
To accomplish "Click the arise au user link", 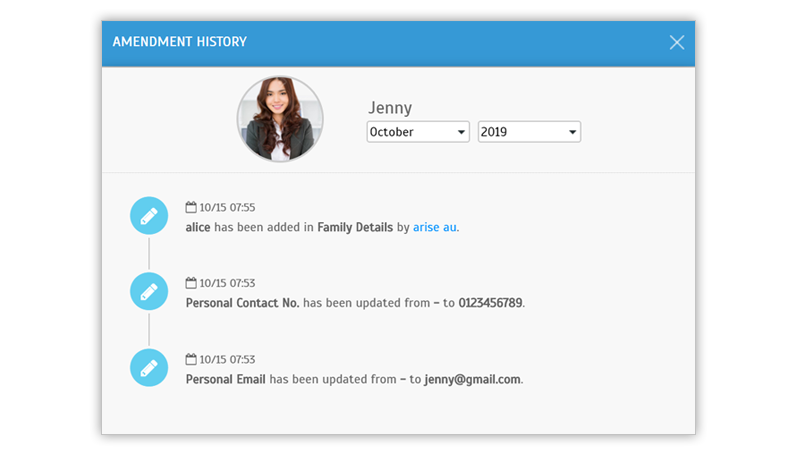I will coord(435,227).
